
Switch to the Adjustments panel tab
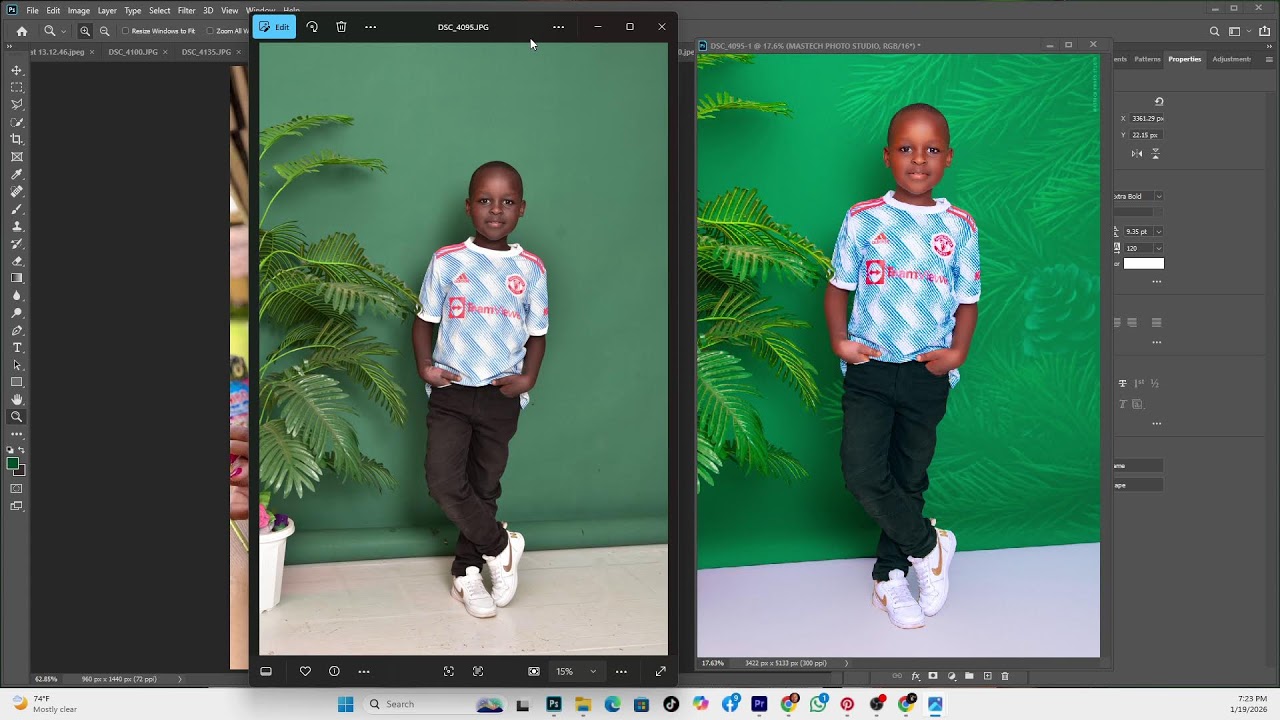(x=1231, y=59)
